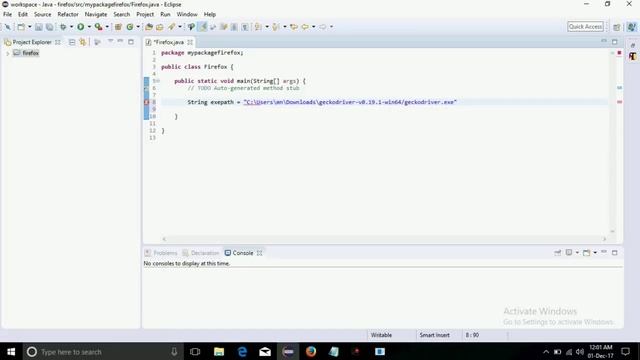Click the Open Type toolbar icon
This screenshot has width=640, height=360.
pyautogui.click(x=149, y=27)
